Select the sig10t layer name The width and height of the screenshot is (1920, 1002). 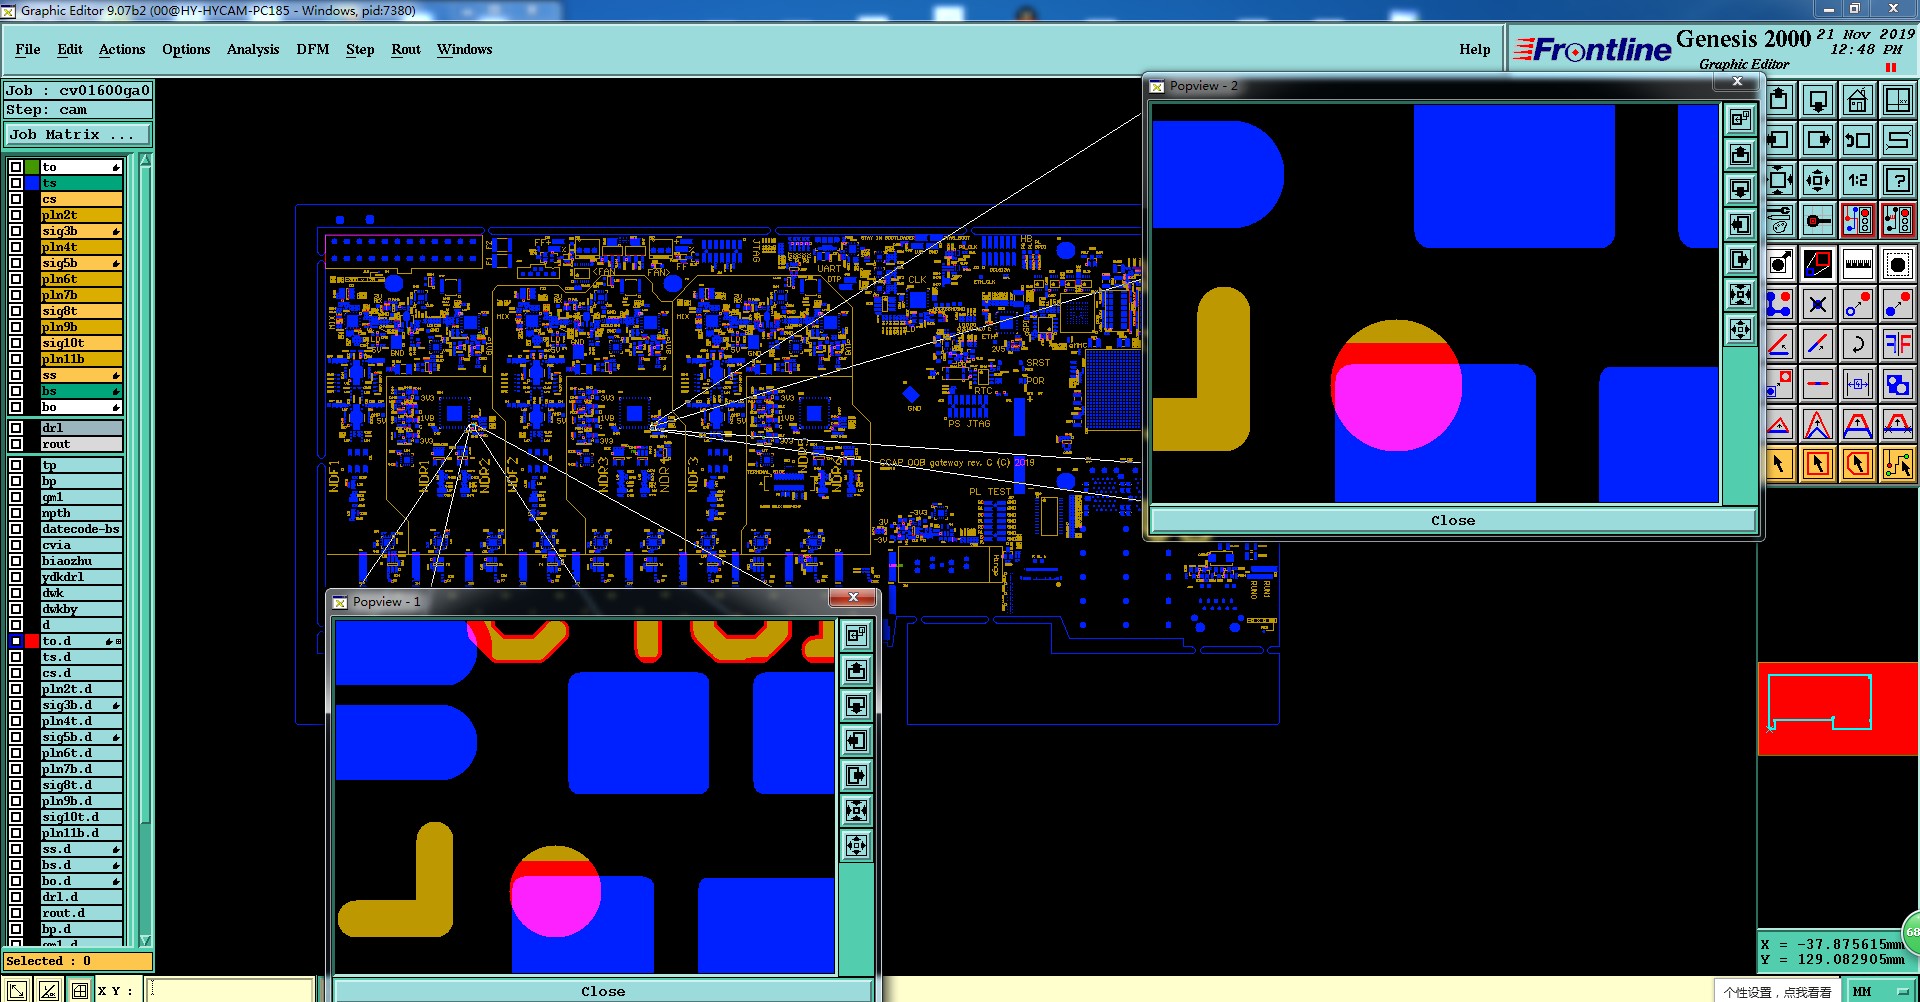pyautogui.click(x=81, y=343)
